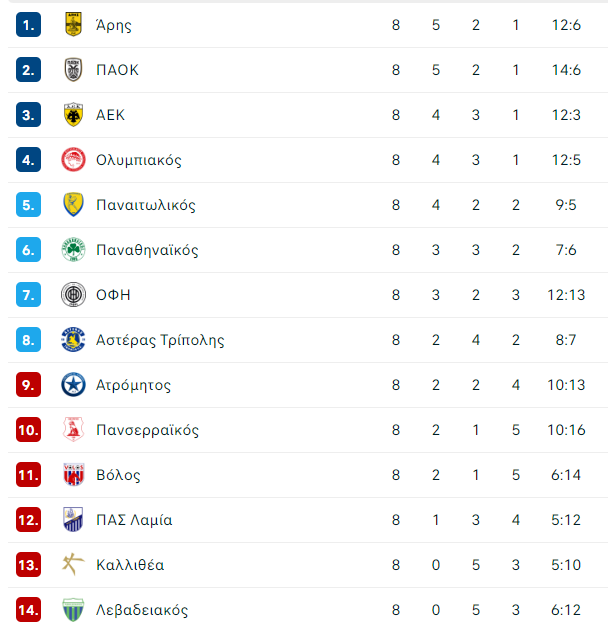This screenshot has width=608, height=626.
Task: Click the Βόλος club crest
Action: pyautogui.click(x=73, y=475)
